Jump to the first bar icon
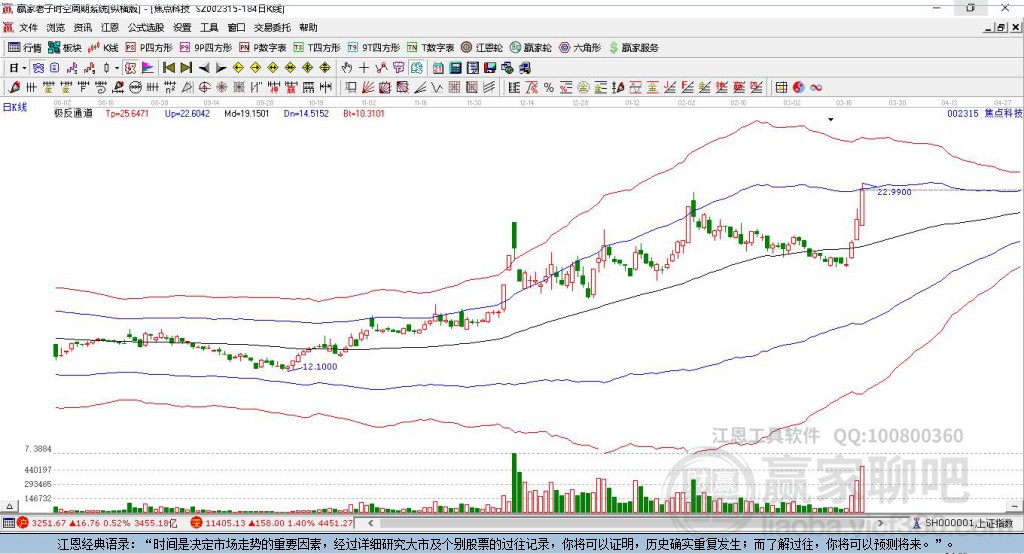1024x554 pixels. tap(168, 68)
